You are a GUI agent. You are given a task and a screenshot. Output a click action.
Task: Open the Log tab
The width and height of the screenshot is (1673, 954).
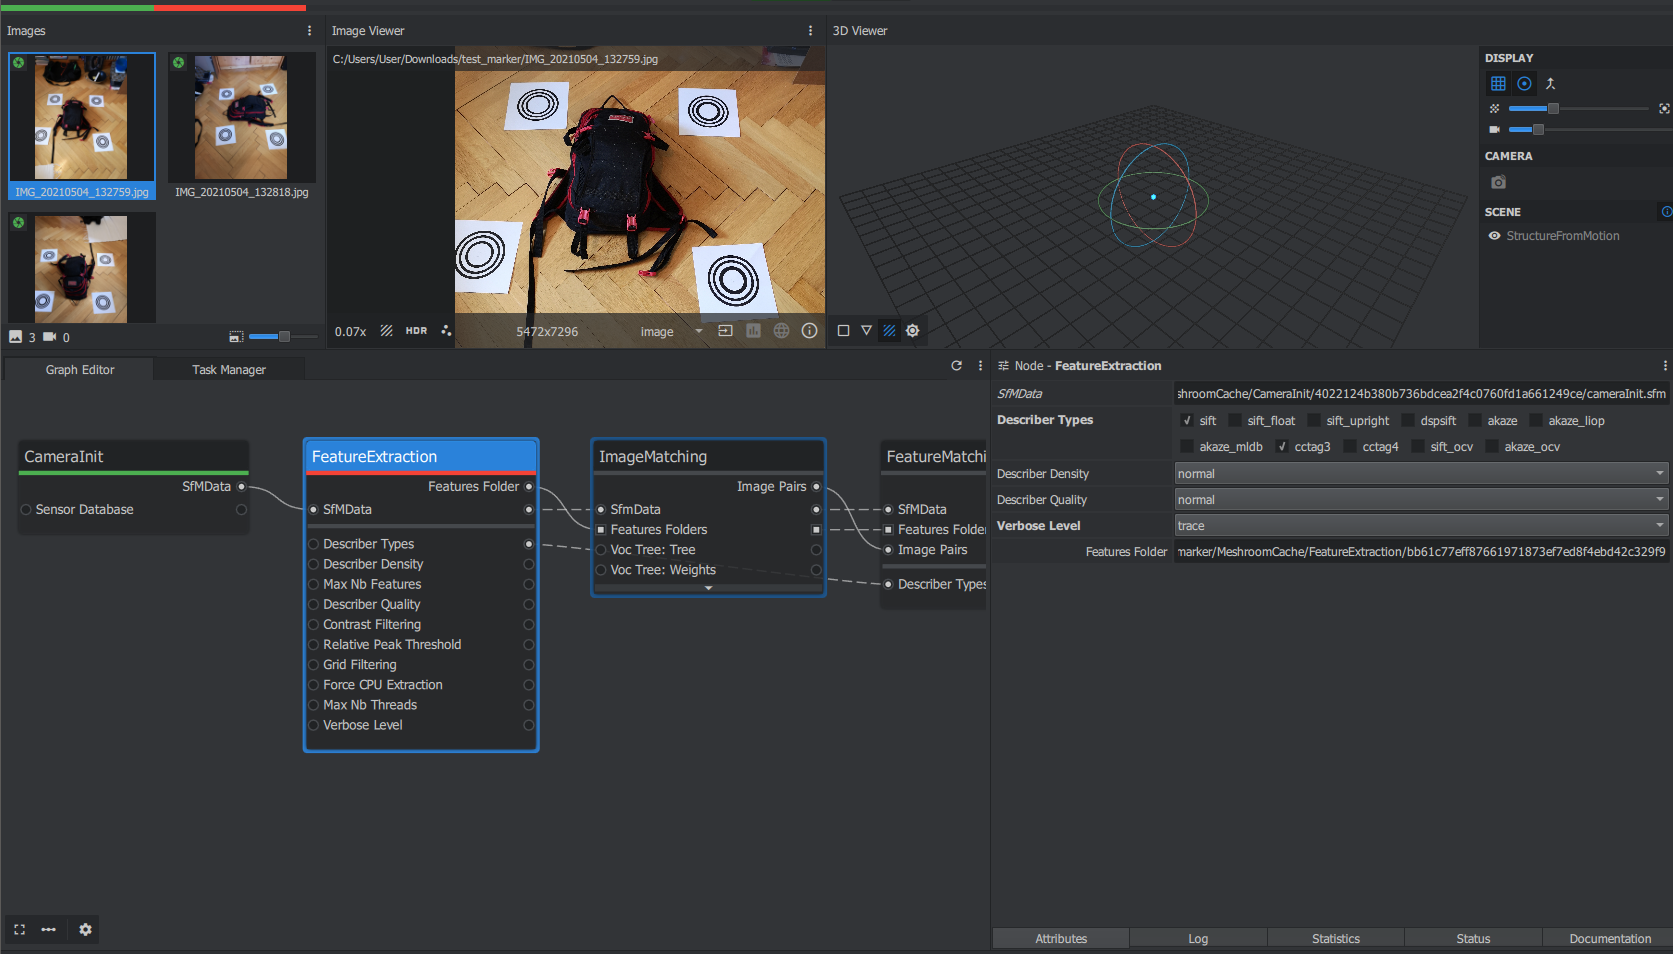tap(1198, 939)
